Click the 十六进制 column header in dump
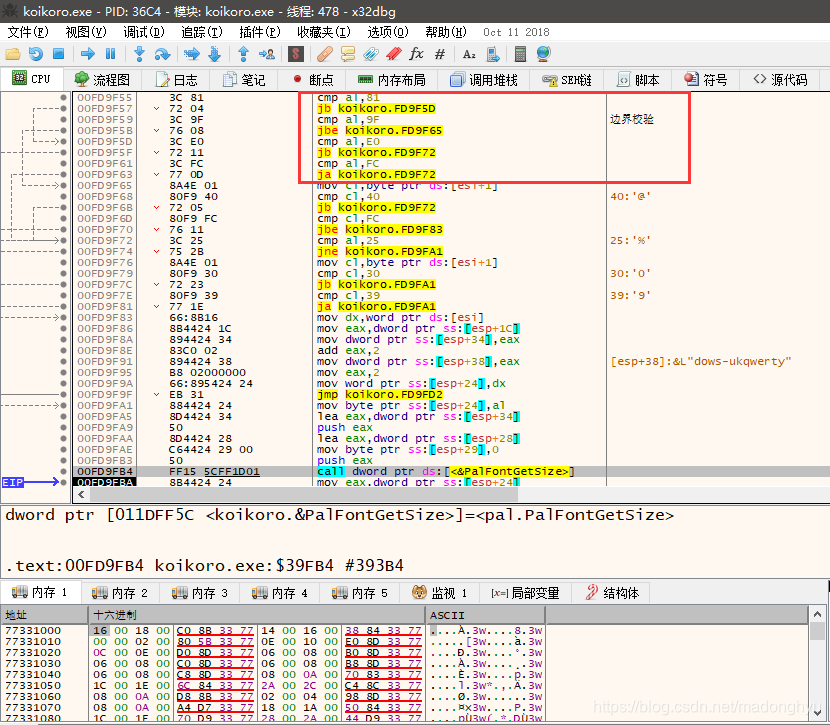 [256, 615]
